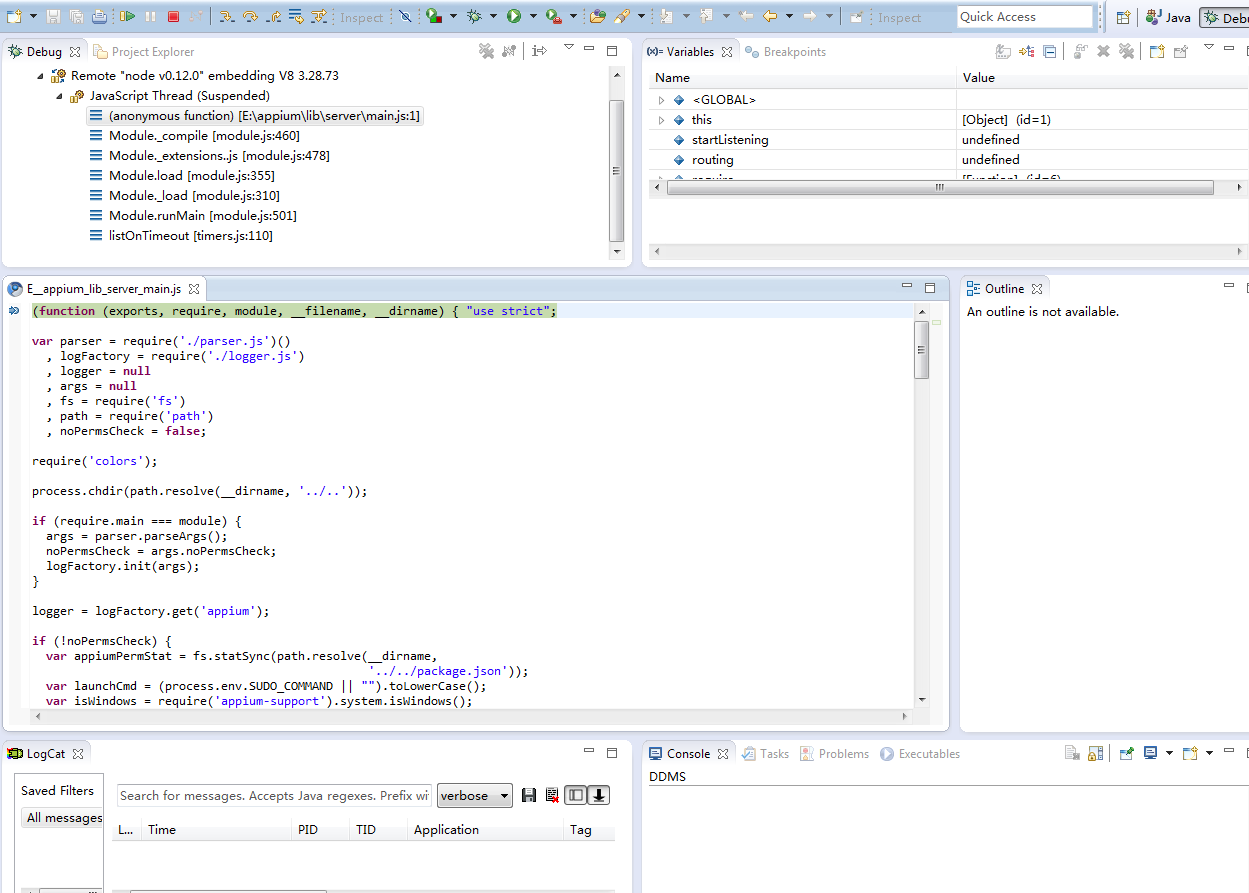The width and height of the screenshot is (1249, 893).
Task: Open the Debug view menu triangle
Action: [568, 48]
